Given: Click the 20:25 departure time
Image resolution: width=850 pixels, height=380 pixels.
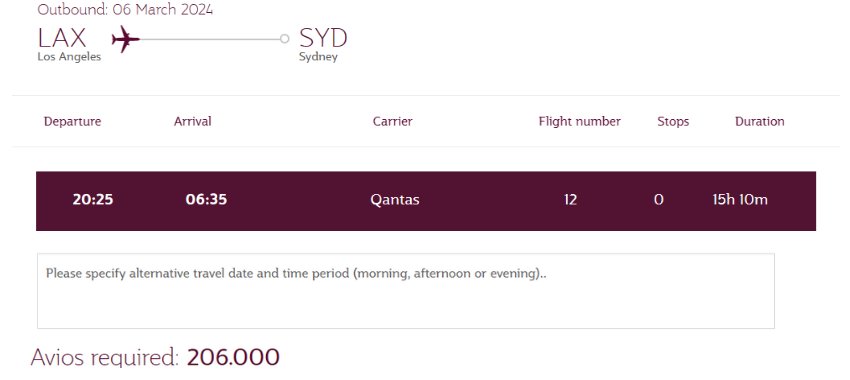Looking at the screenshot, I should [93, 199].
